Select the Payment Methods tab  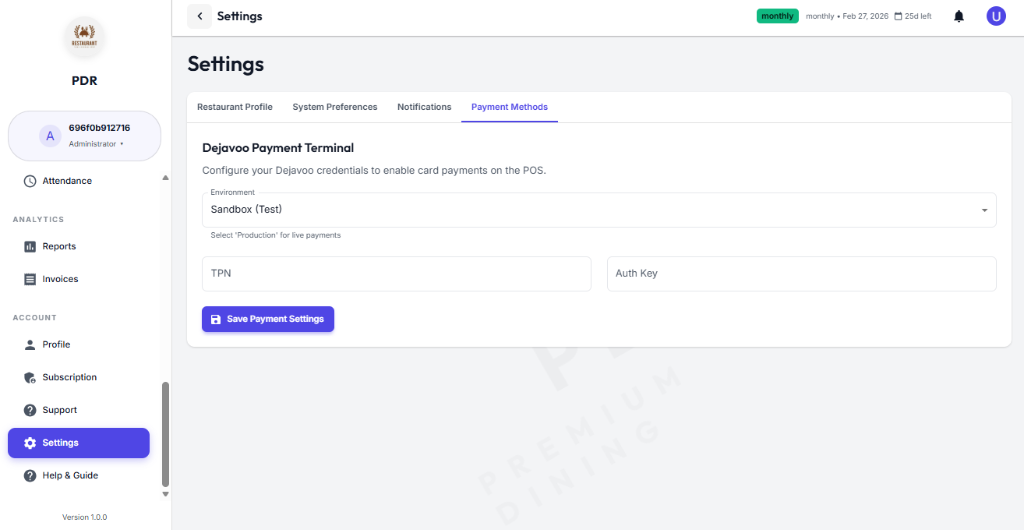[509, 107]
